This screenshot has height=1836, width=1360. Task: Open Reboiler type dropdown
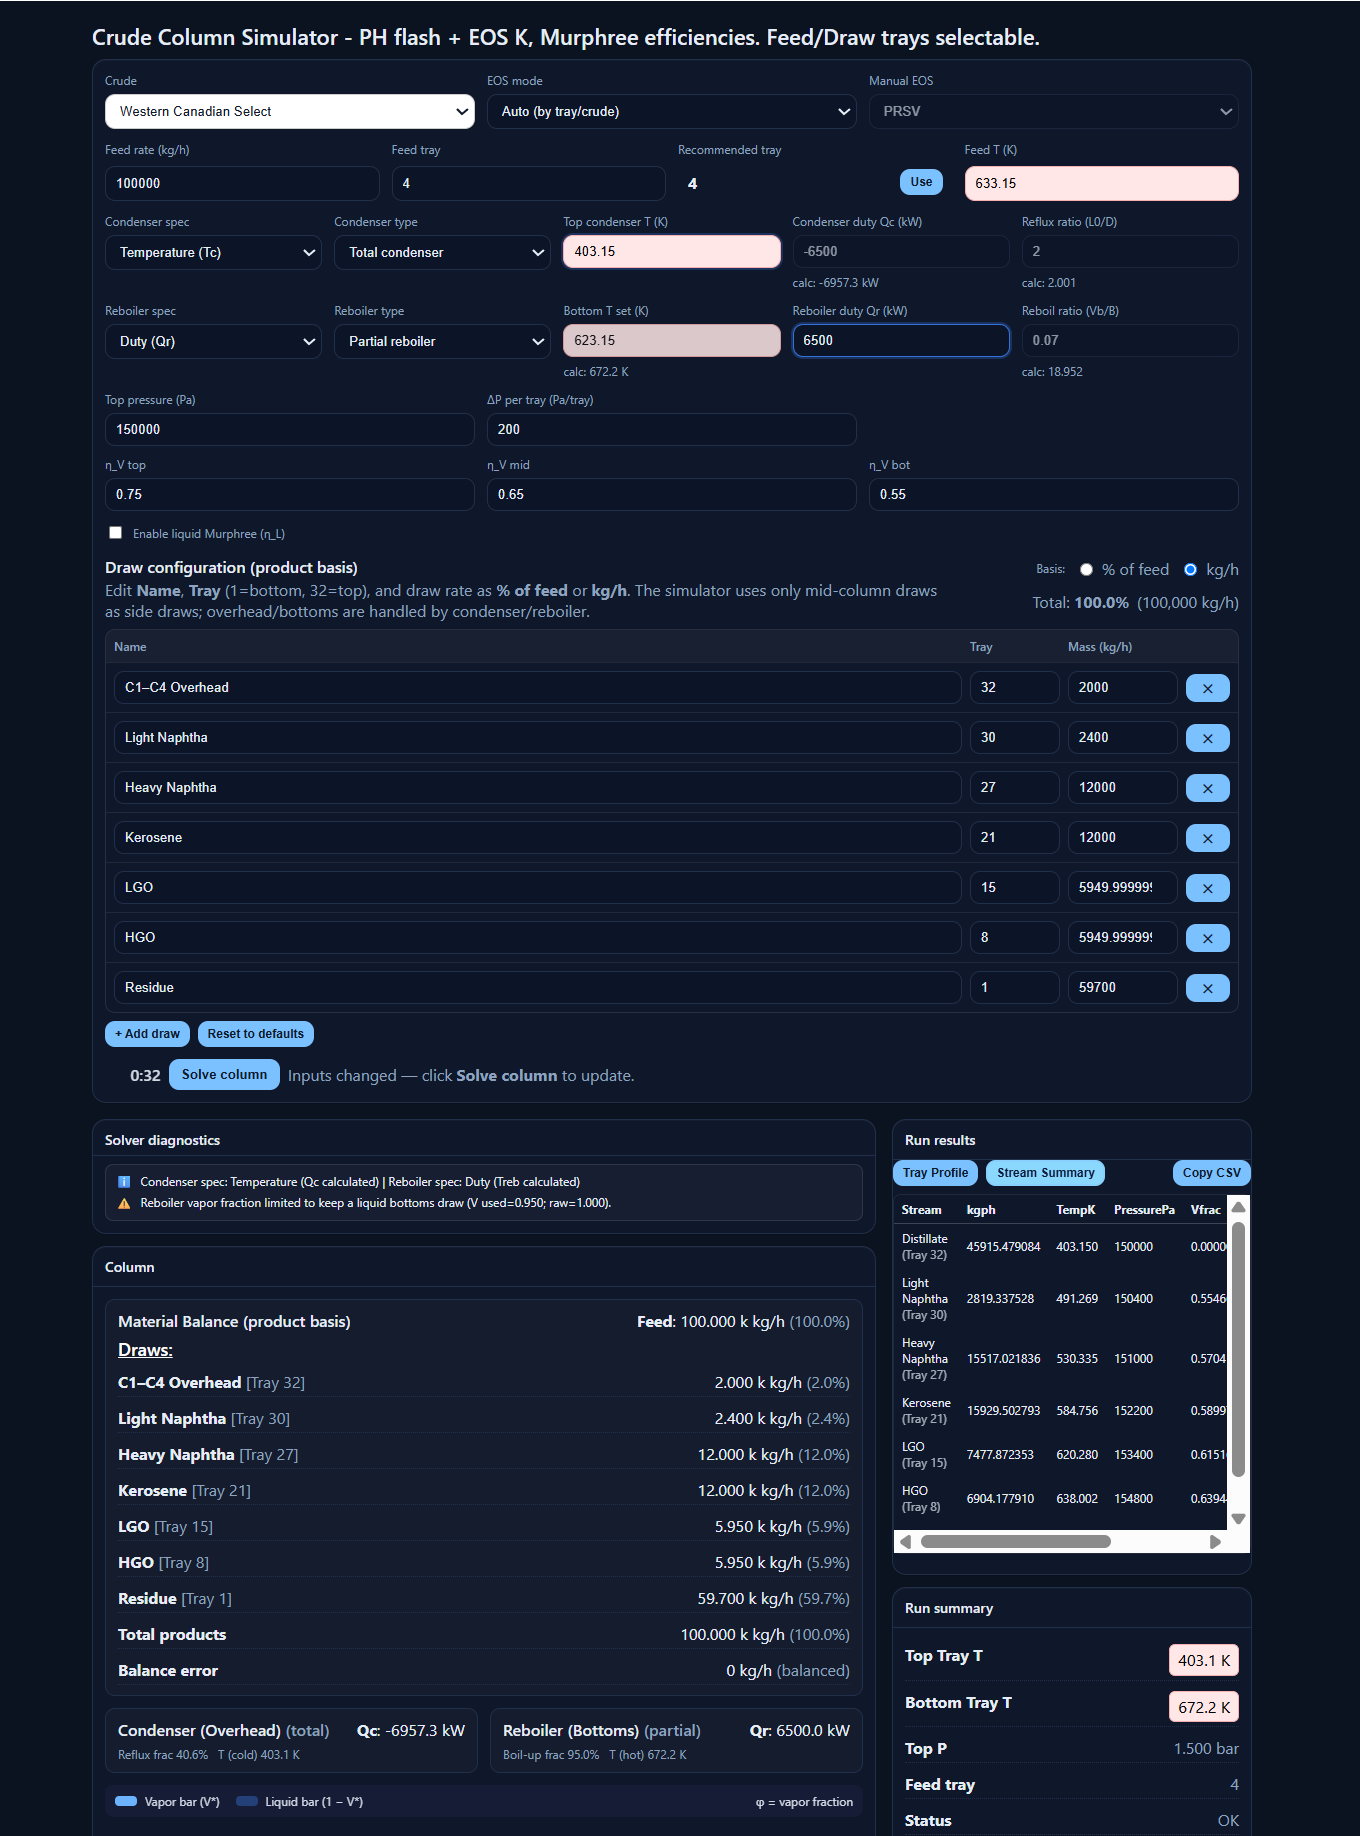coord(442,341)
